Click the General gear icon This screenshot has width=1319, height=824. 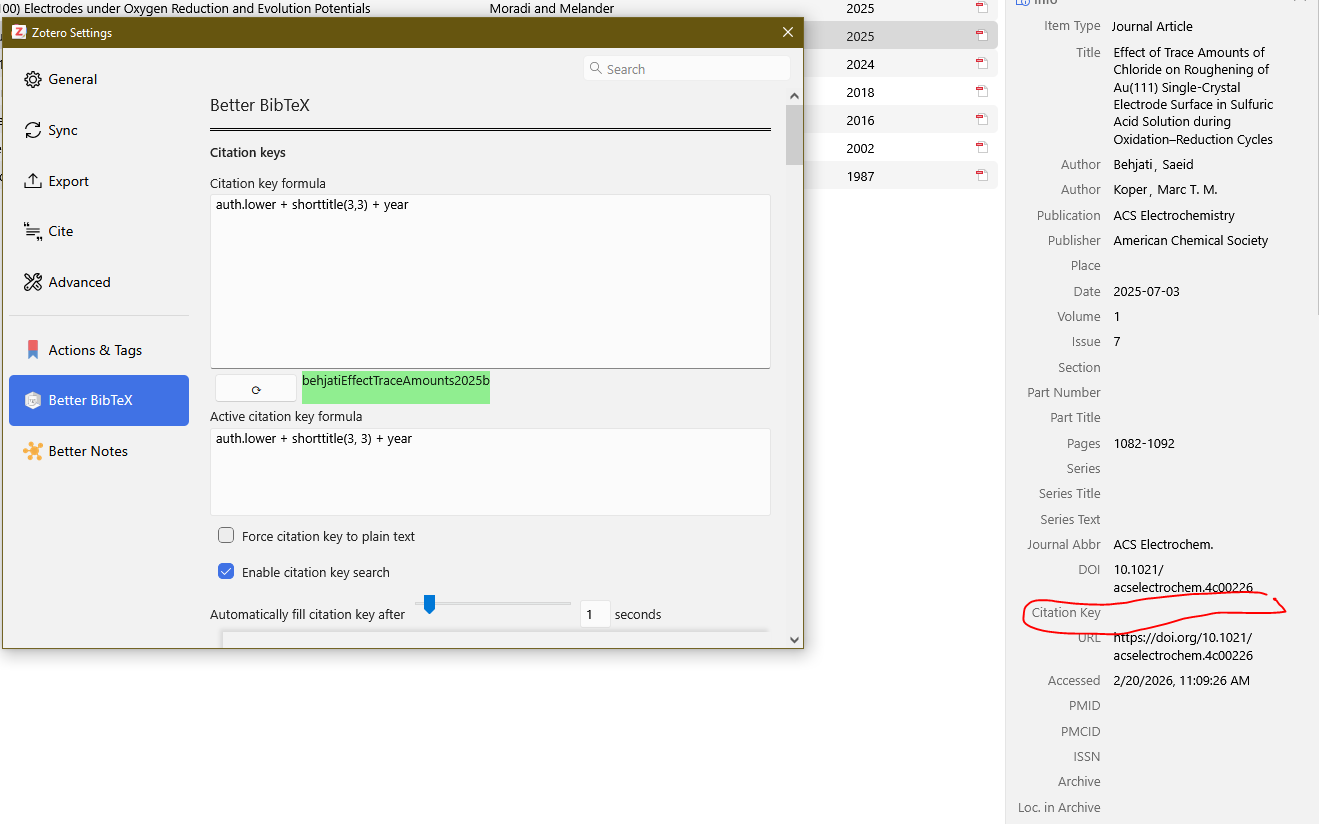point(33,79)
